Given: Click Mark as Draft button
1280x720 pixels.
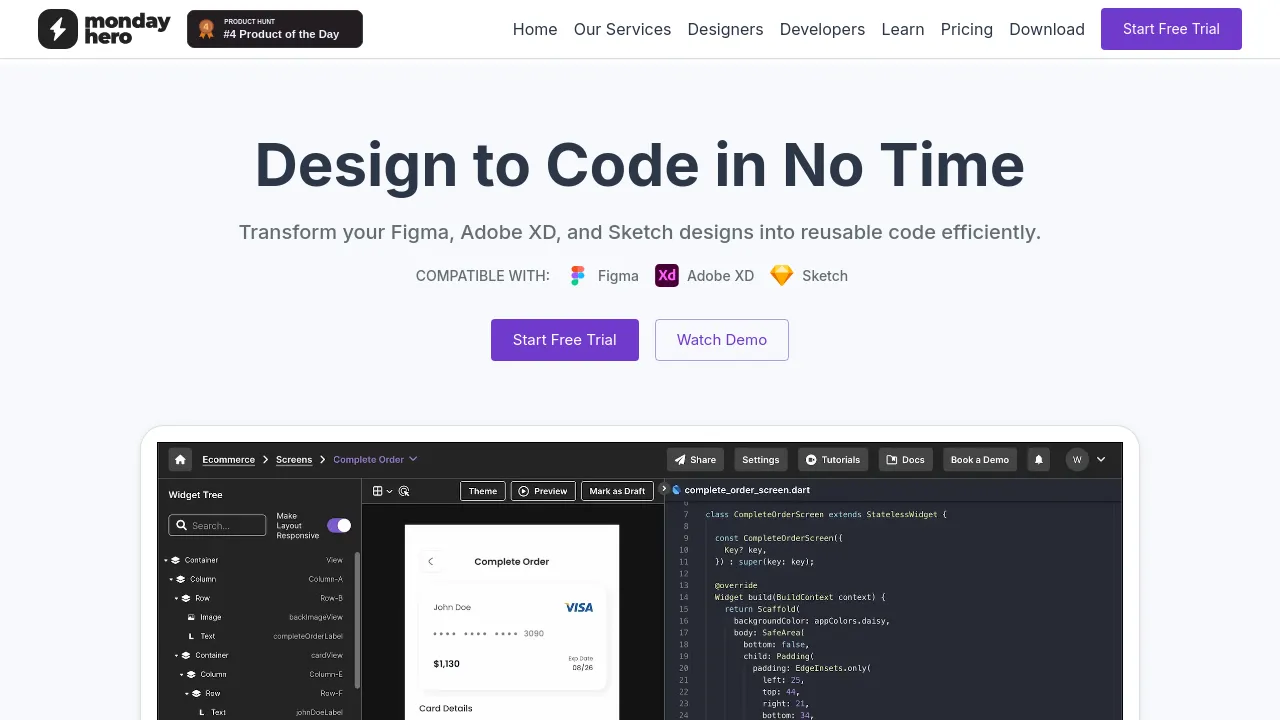Looking at the screenshot, I should click(x=617, y=491).
